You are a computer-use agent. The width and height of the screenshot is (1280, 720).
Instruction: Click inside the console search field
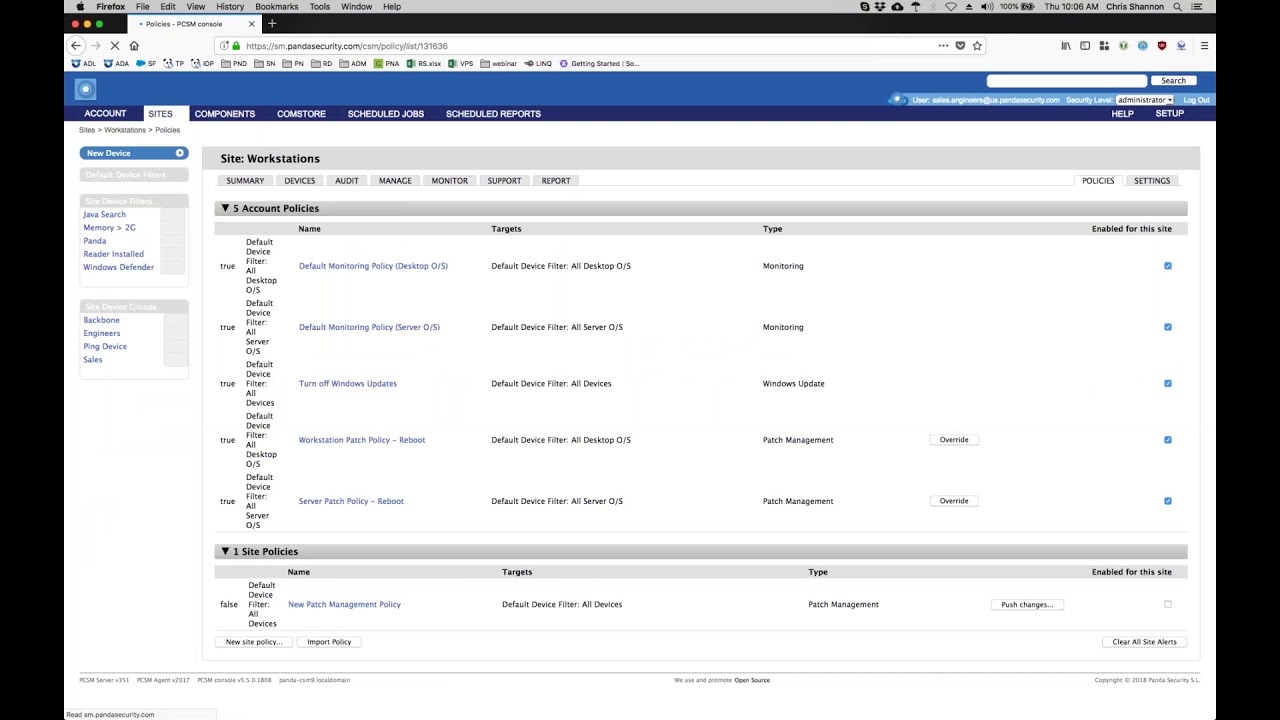pos(1066,80)
